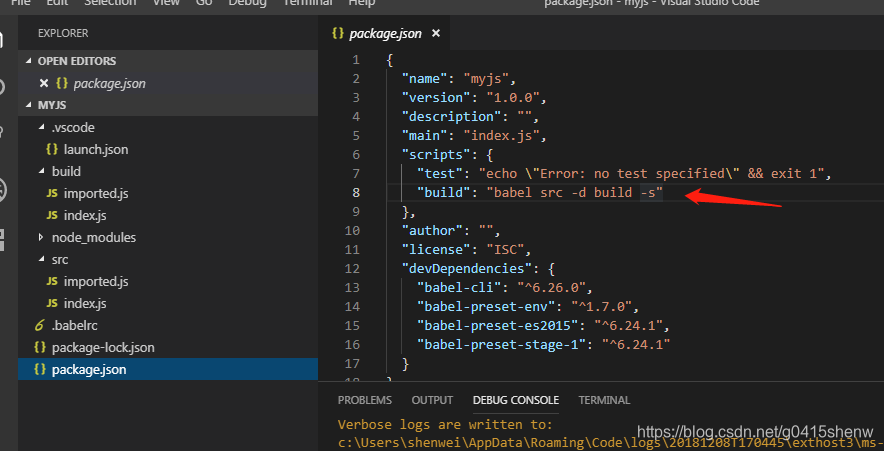
Task: Click the logs path in debug console
Action: [x=611, y=443]
